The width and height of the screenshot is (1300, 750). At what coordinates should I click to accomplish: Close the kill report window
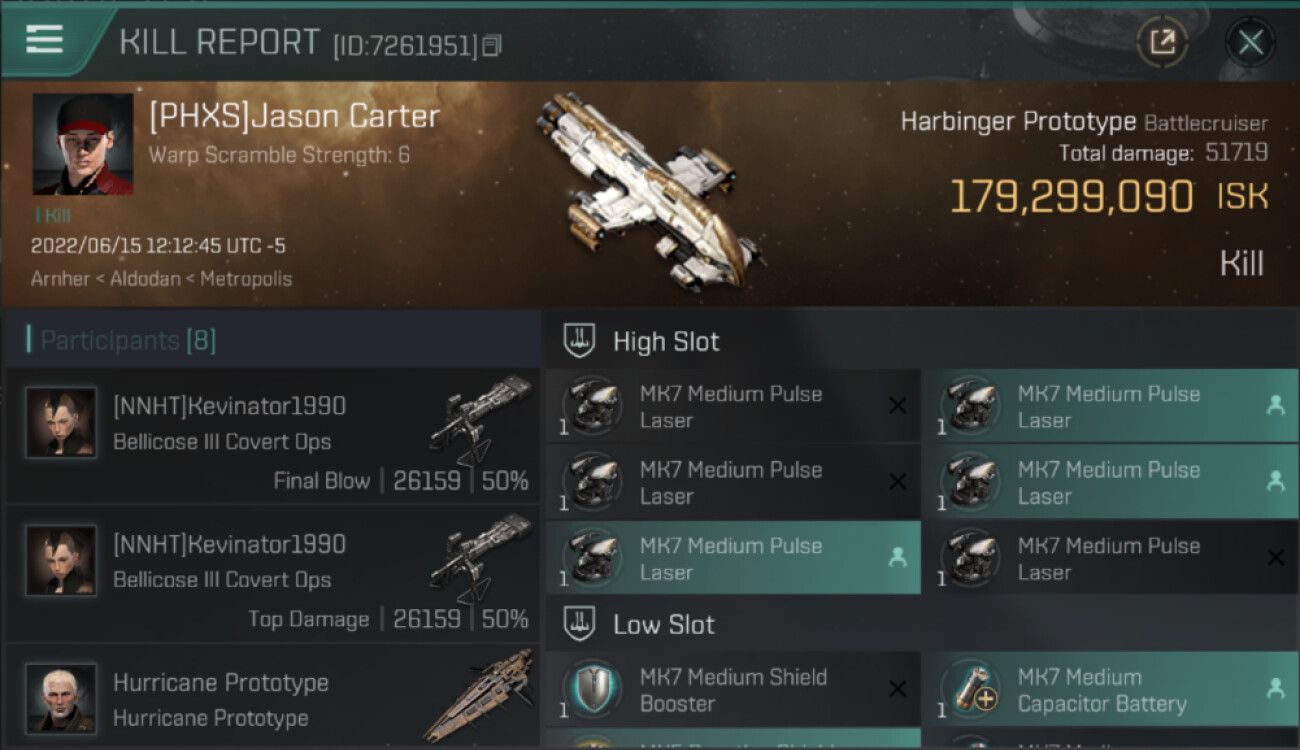[1250, 42]
